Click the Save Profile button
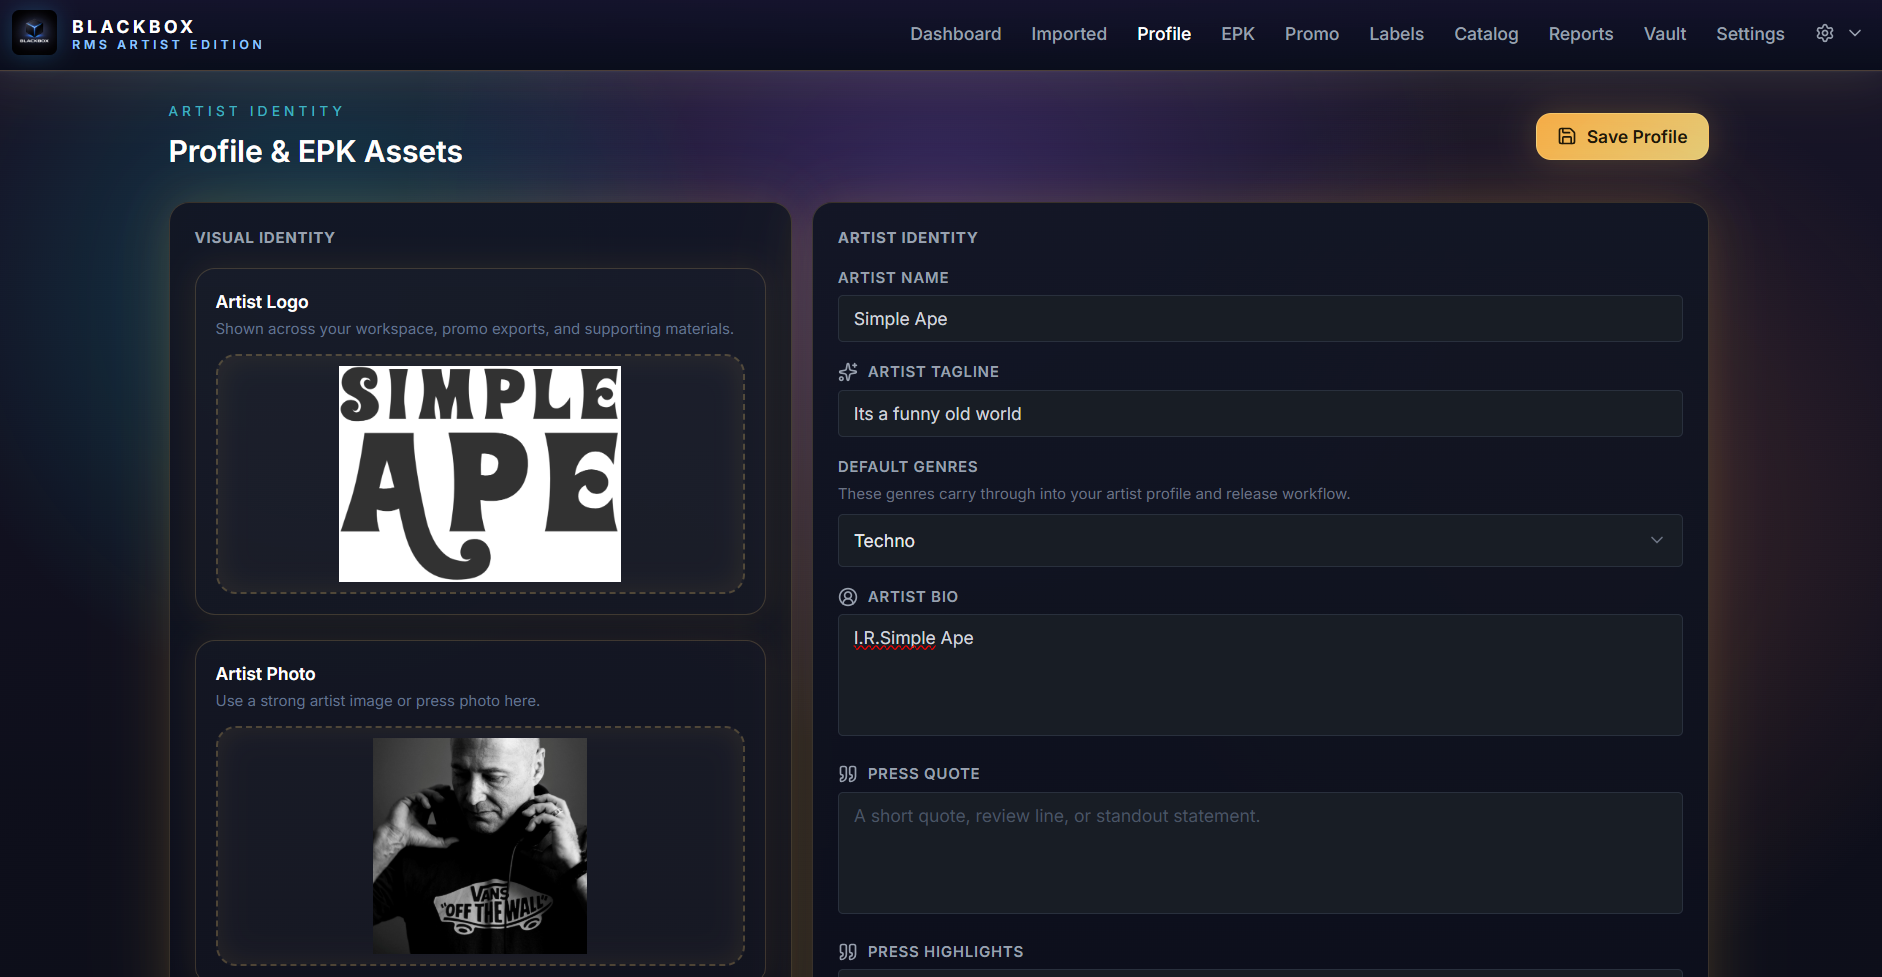This screenshot has width=1882, height=977. (1621, 136)
